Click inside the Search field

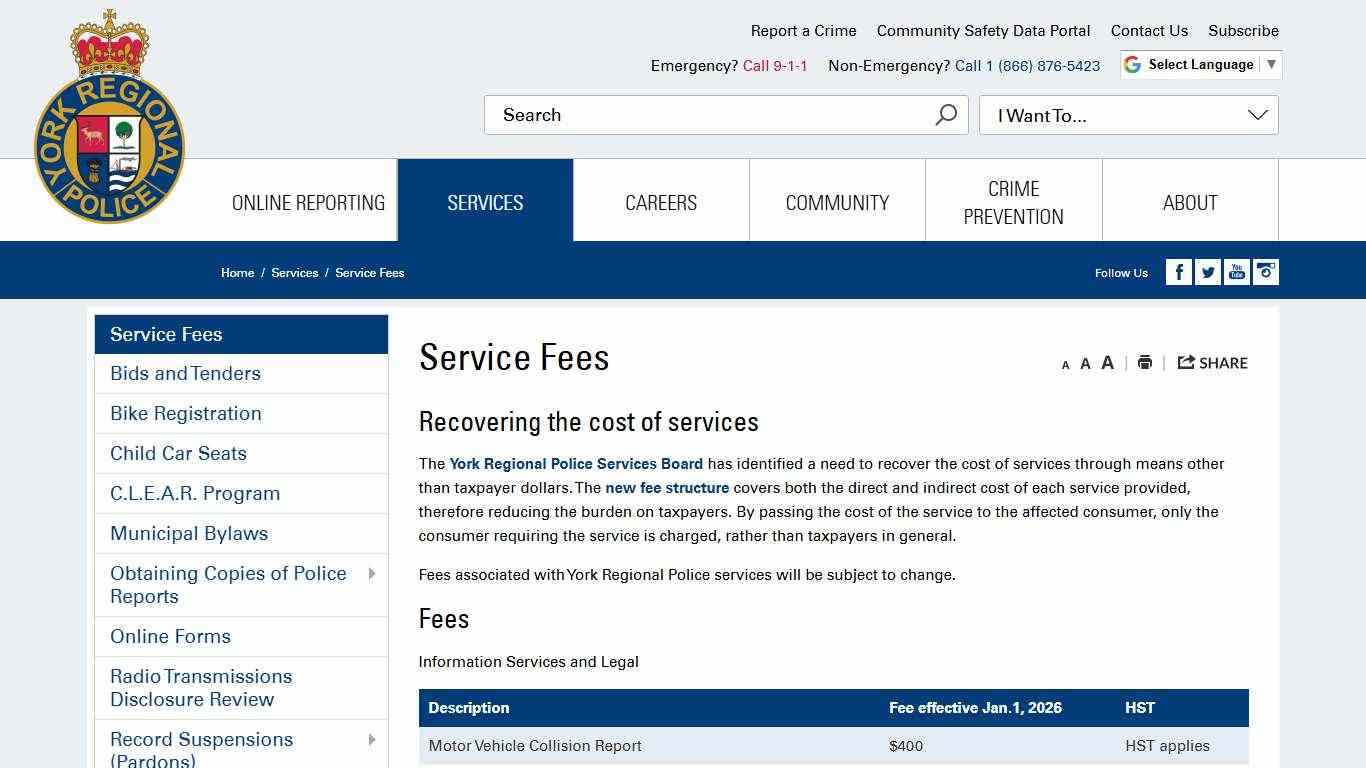(700, 114)
